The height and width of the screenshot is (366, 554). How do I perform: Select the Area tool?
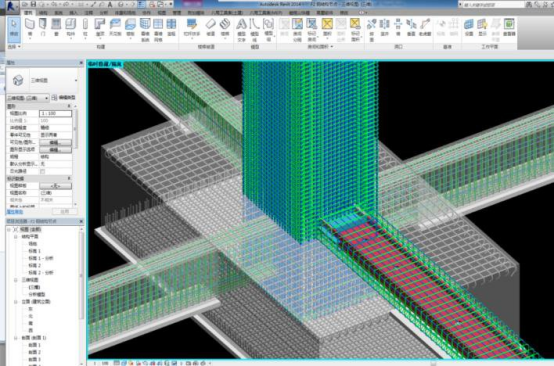[327, 28]
